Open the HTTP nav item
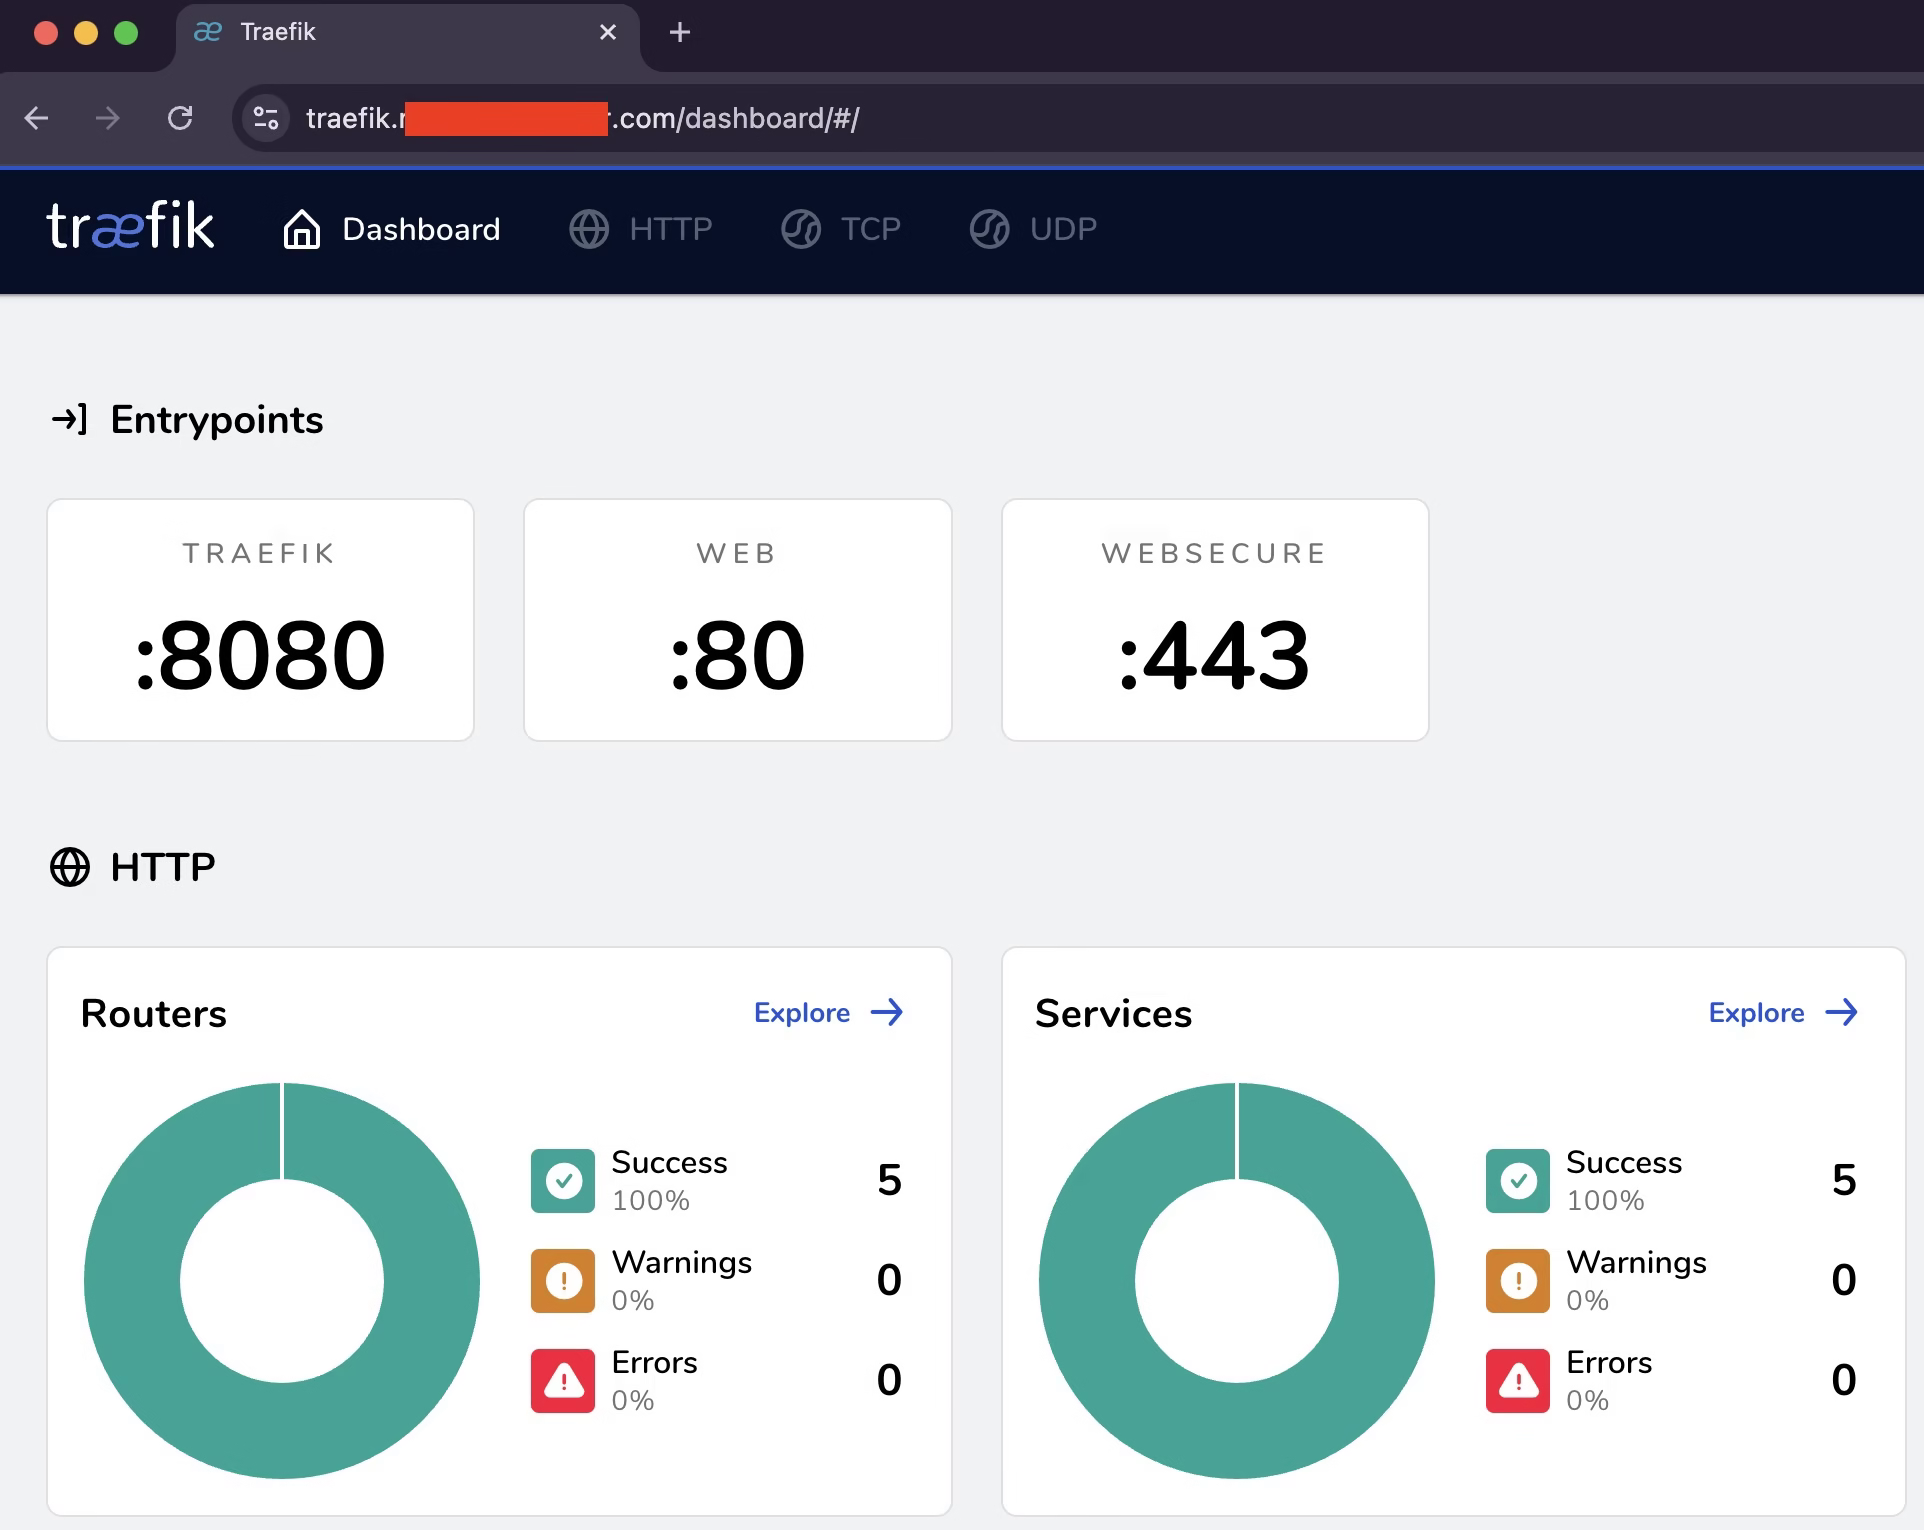Screen dimensions: 1924x1530 tap(641, 229)
